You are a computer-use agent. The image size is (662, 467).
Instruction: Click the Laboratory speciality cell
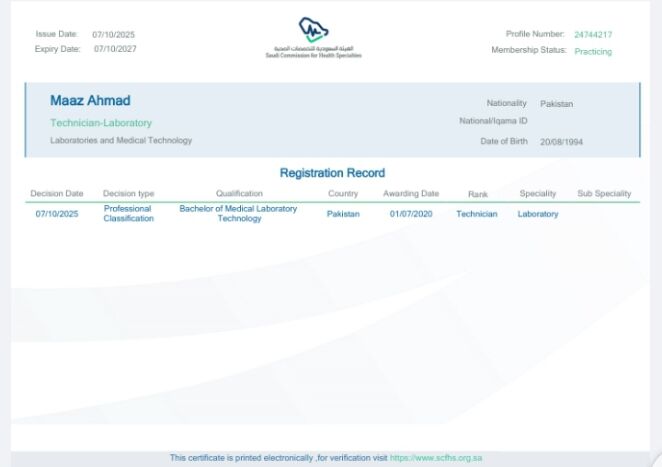click(x=538, y=214)
